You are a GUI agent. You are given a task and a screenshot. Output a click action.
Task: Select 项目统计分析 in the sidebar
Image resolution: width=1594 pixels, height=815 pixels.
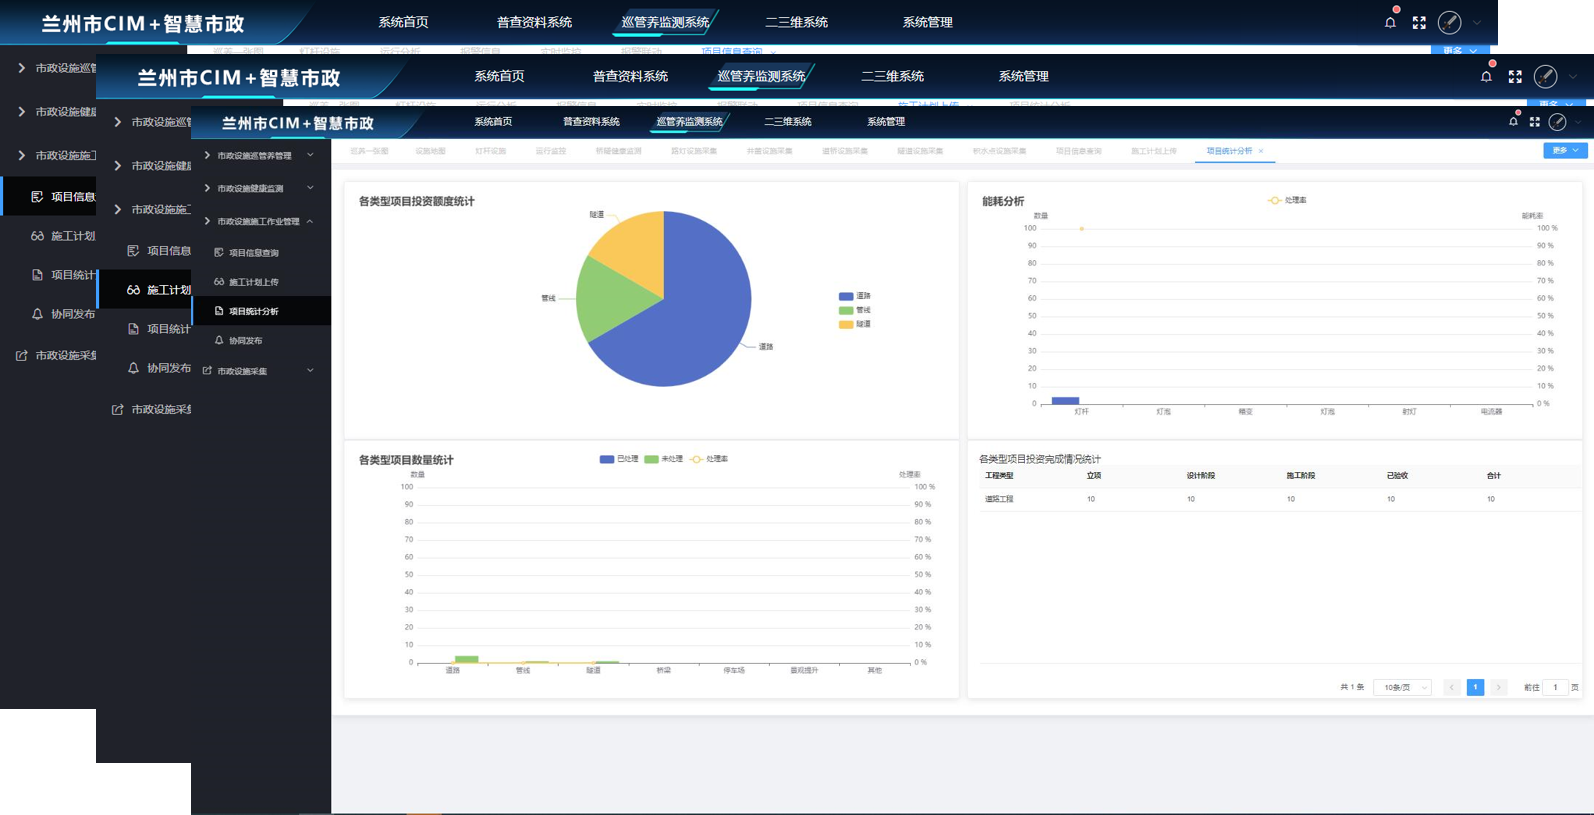pyautogui.click(x=253, y=311)
